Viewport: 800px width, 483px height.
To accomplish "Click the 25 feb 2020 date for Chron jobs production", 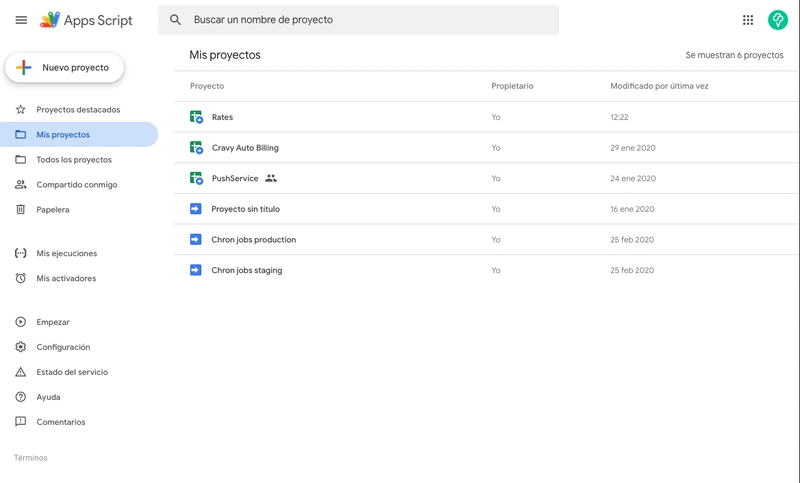I will (632, 239).
